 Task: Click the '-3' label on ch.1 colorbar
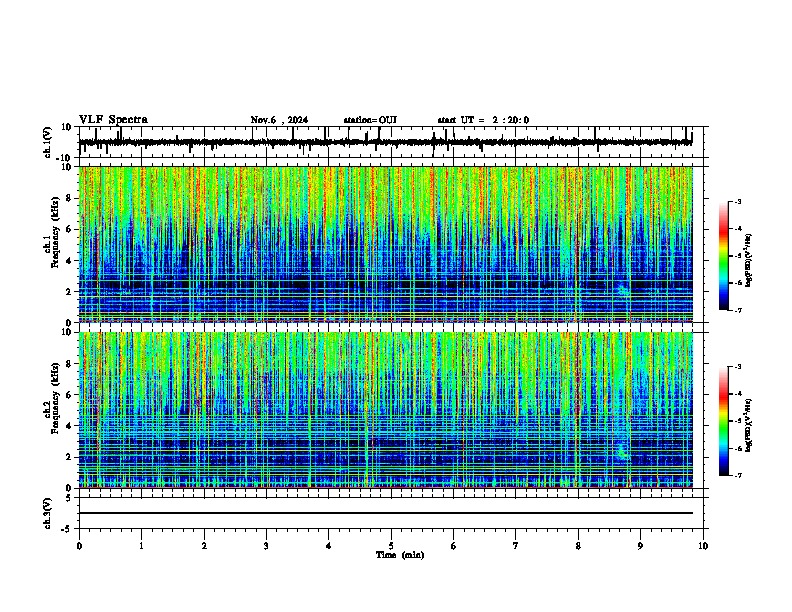click(738, 202)
